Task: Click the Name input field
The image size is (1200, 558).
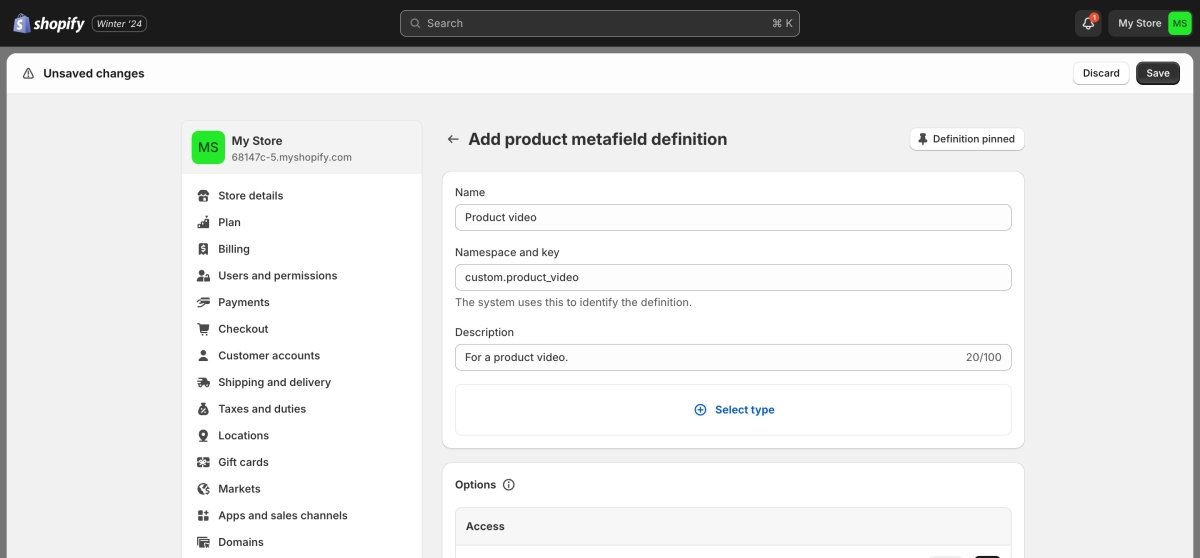Action: coord(733,217)
